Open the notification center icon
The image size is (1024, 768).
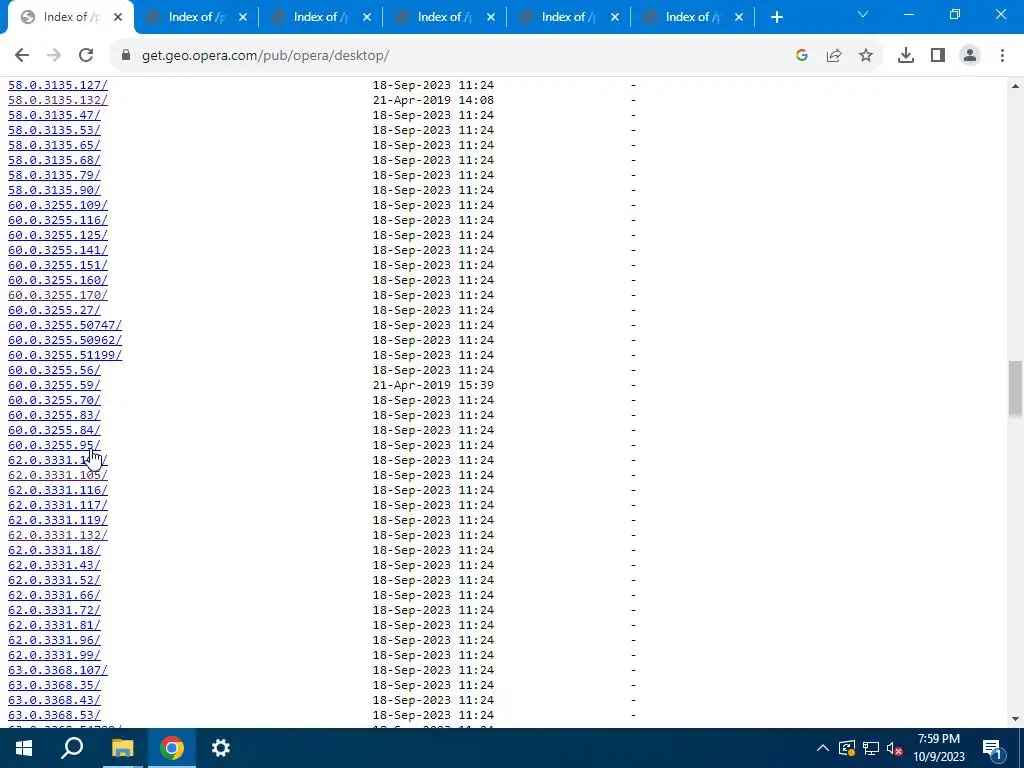click(992, 748)
